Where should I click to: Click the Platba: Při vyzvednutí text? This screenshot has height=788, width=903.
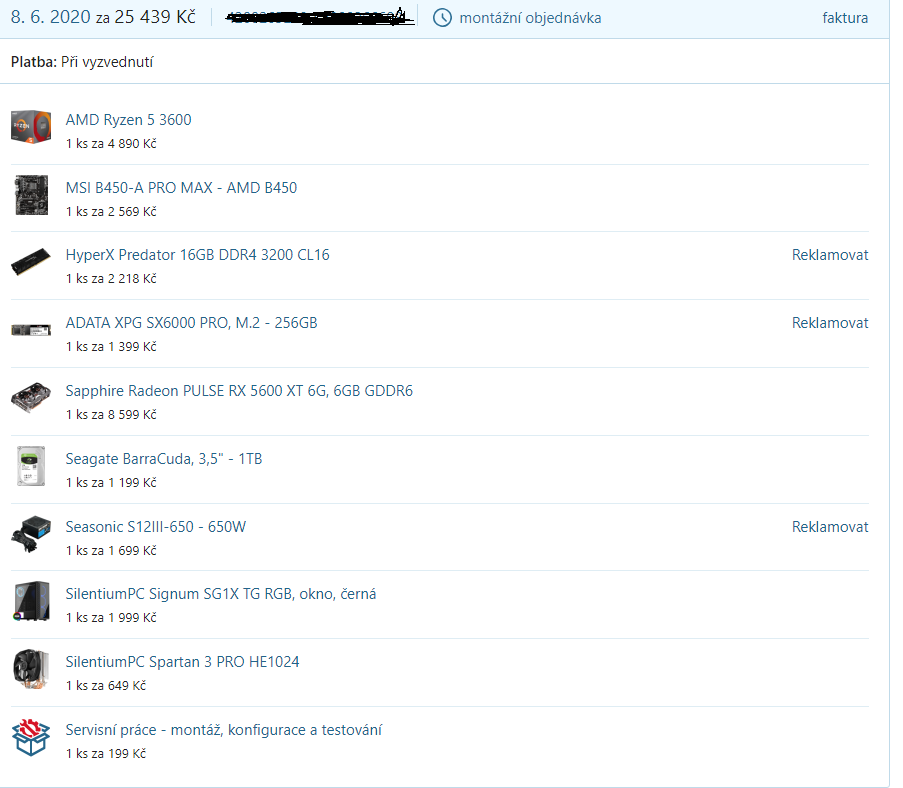tap(82, 62)
